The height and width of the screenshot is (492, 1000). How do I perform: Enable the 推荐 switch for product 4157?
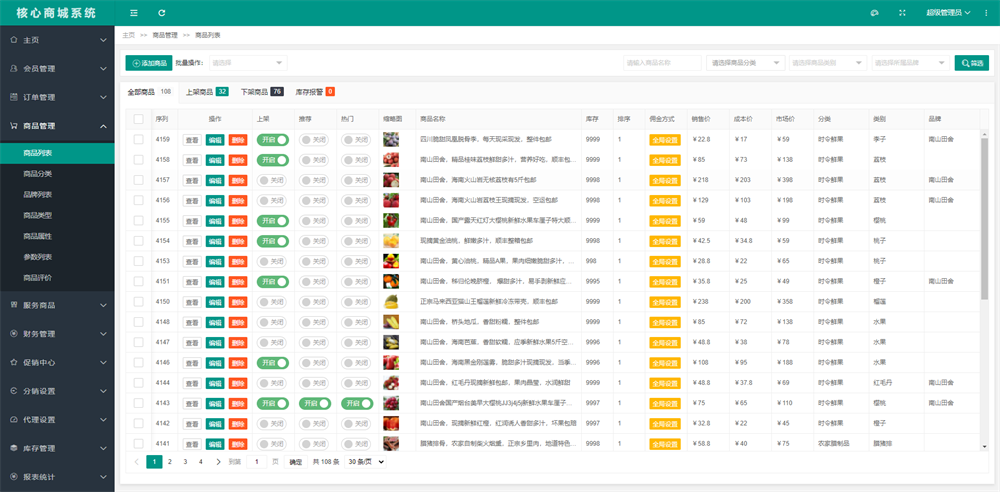(313, 180)
